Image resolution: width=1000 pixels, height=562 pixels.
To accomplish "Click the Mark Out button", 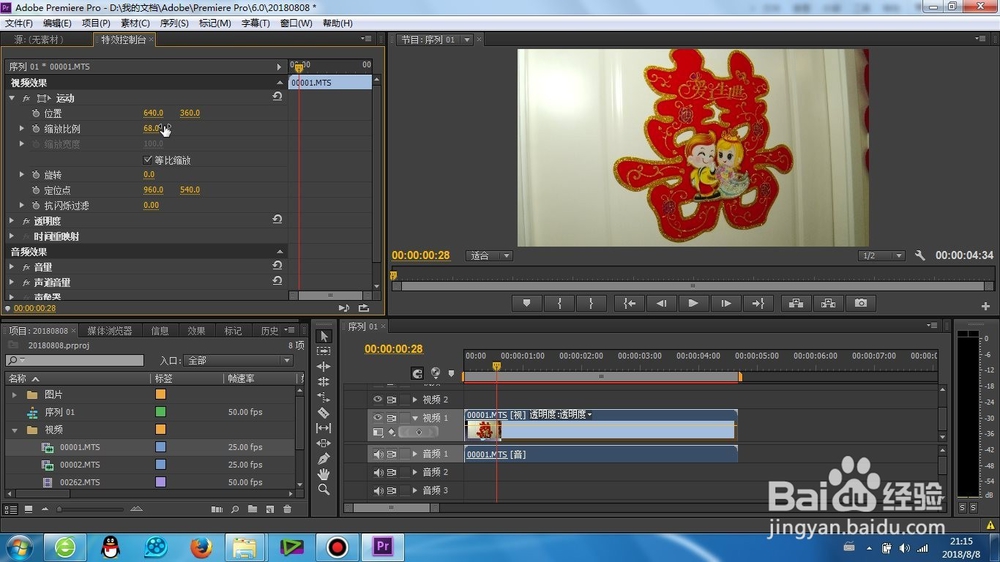I will pos(591,304).
